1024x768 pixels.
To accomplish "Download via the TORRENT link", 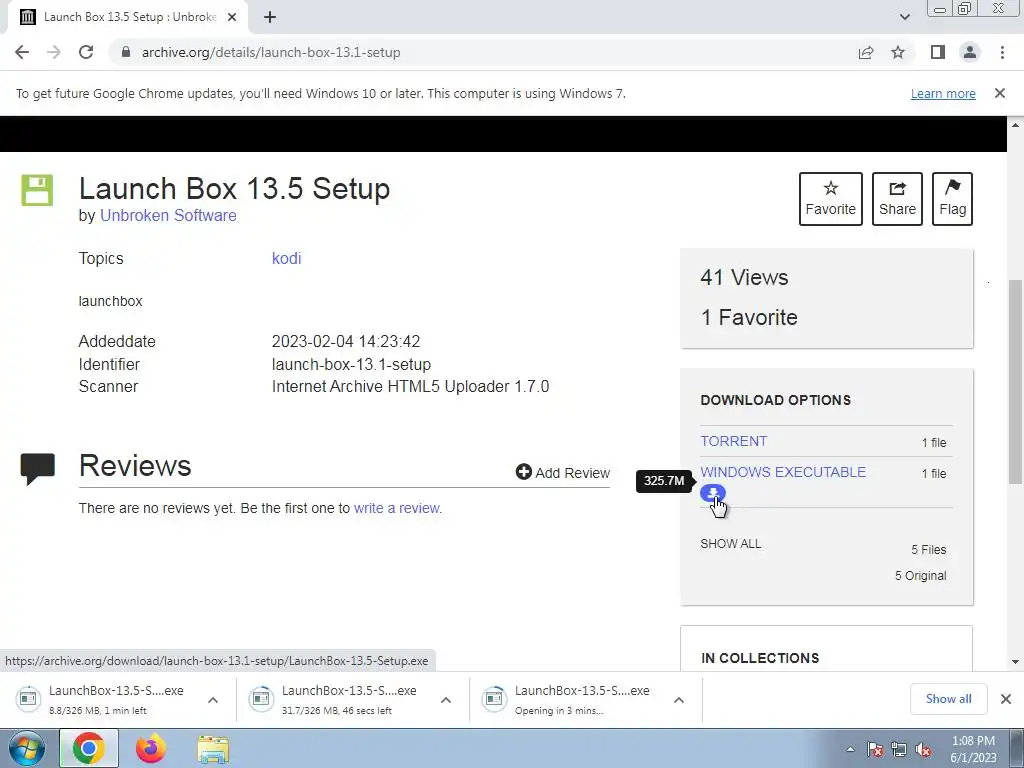I will (733, 441).
